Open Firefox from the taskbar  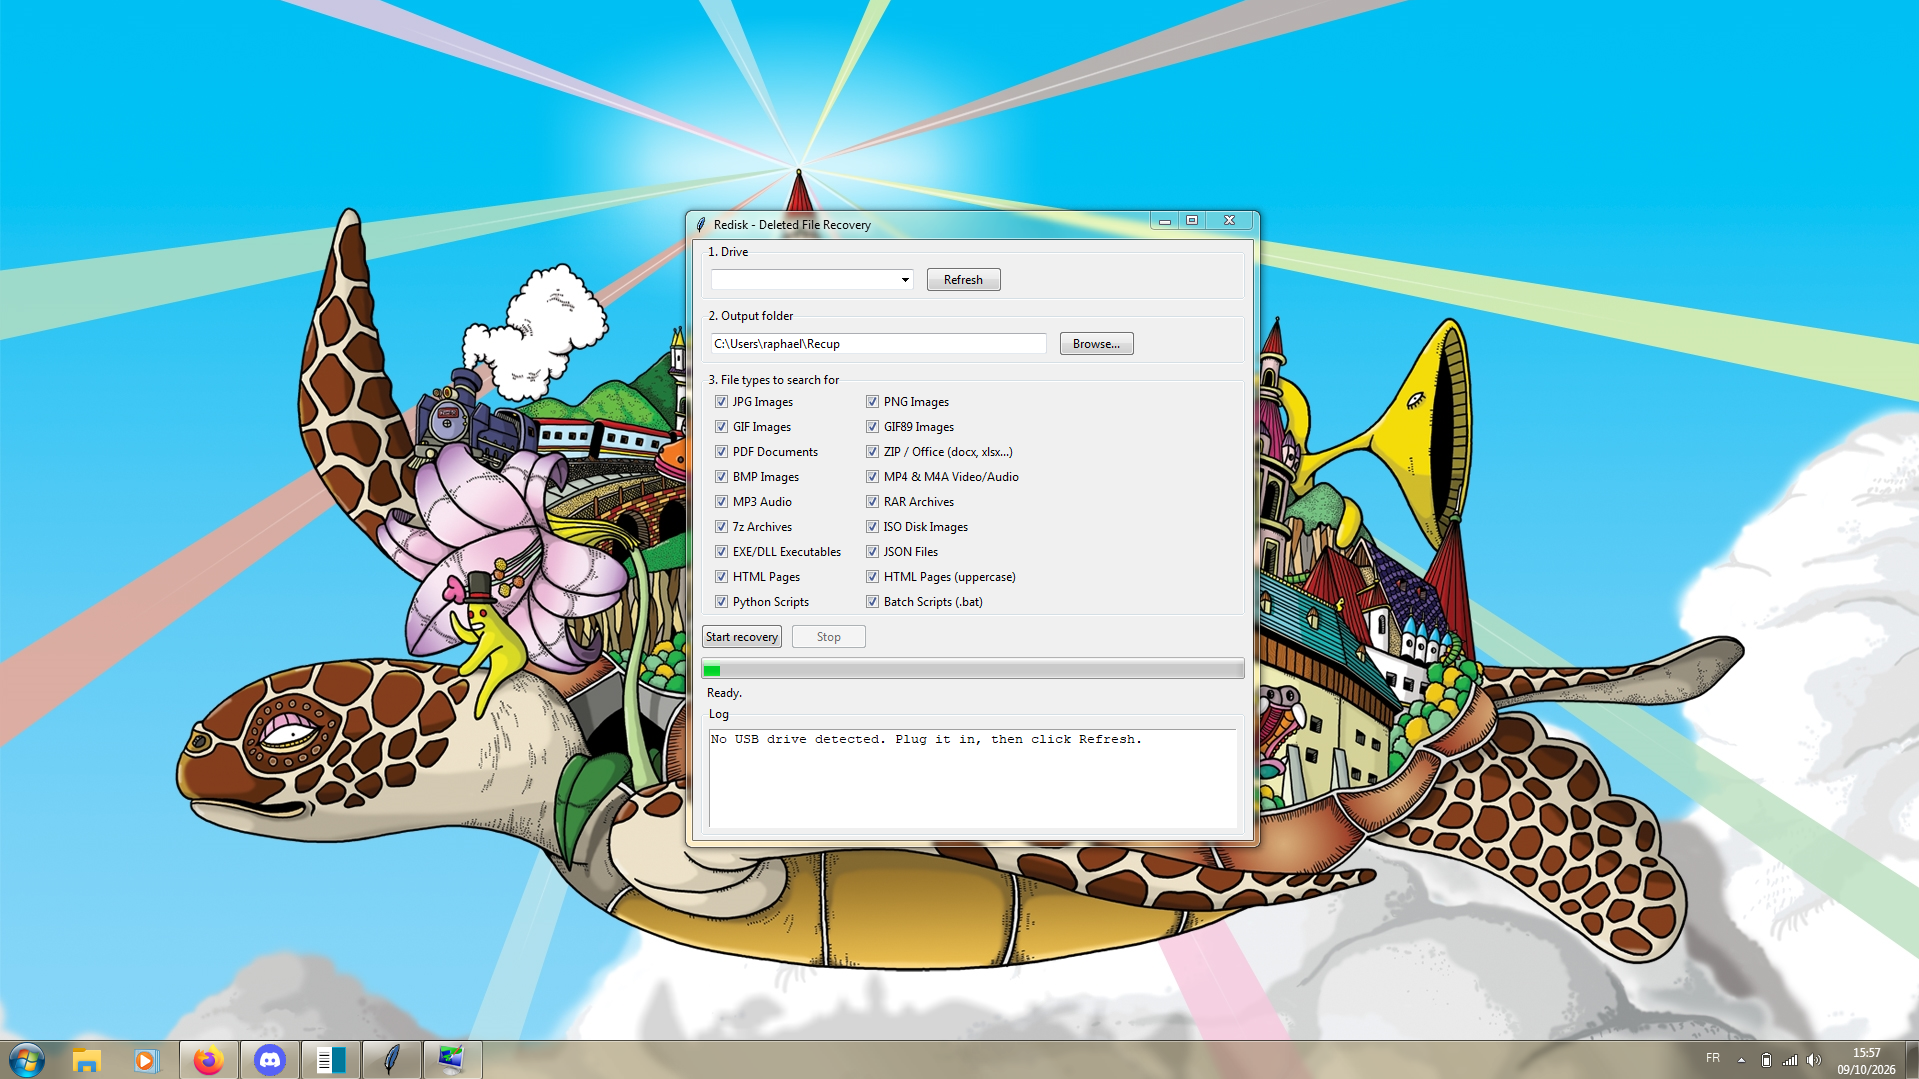[x=208, y=1060]
